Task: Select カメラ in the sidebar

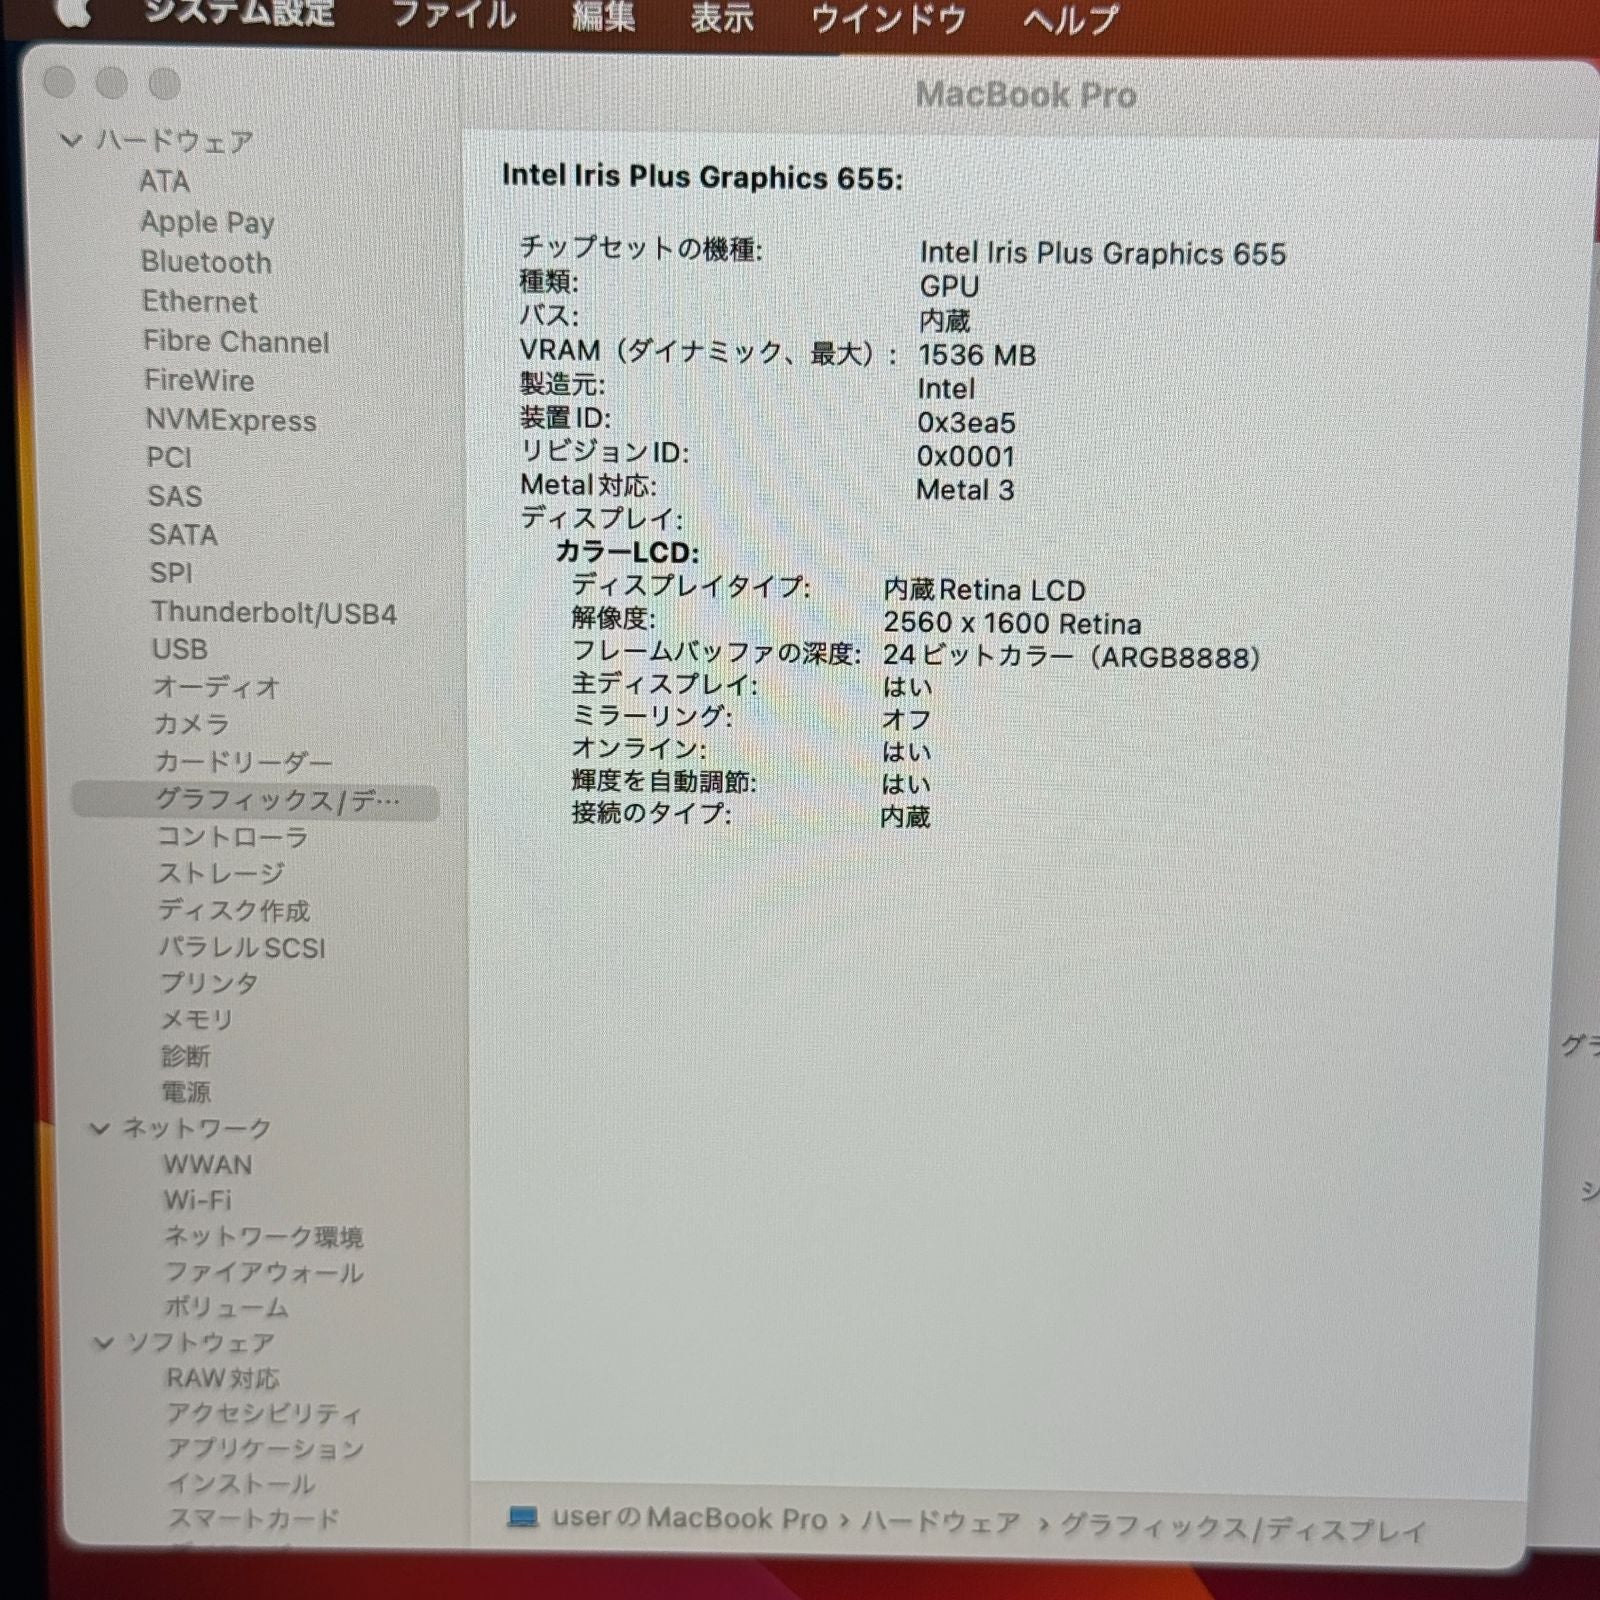Action: pos(191,724)
